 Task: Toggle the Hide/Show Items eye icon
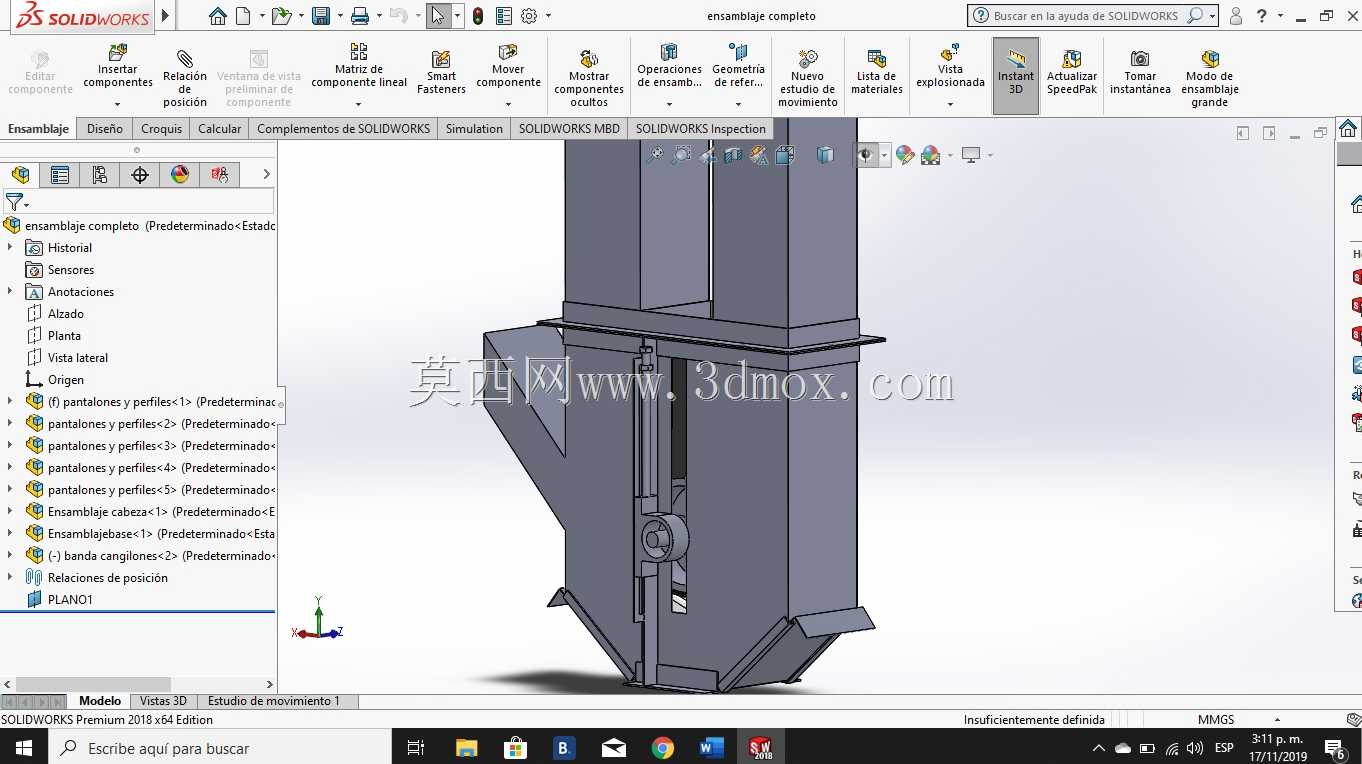866,155
